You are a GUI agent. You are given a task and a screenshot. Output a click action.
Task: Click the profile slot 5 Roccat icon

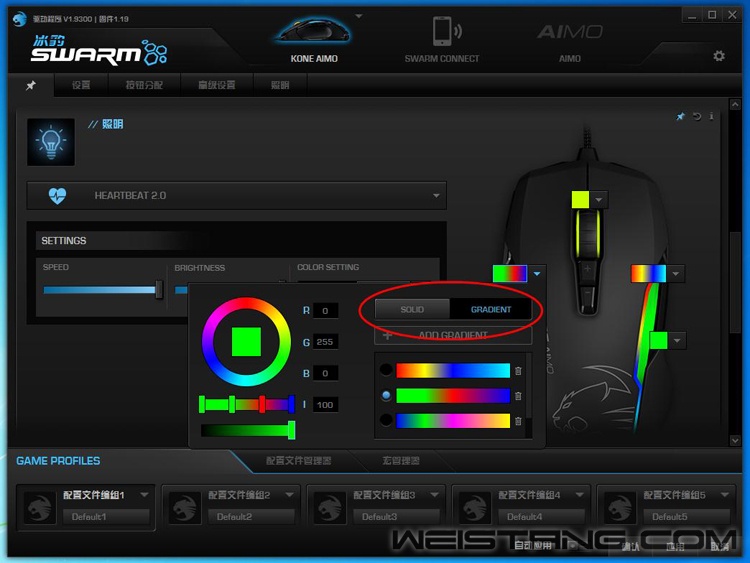point(619,508)
